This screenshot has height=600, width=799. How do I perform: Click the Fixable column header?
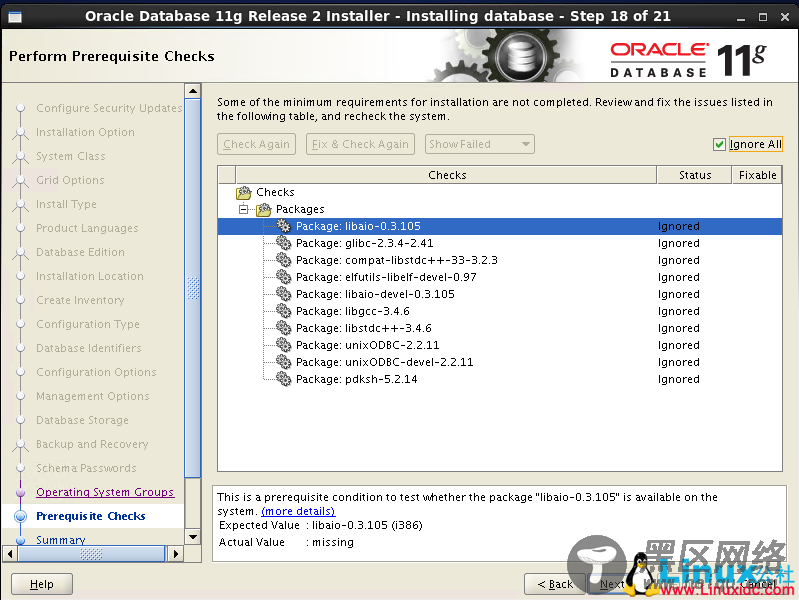point(757,175)
